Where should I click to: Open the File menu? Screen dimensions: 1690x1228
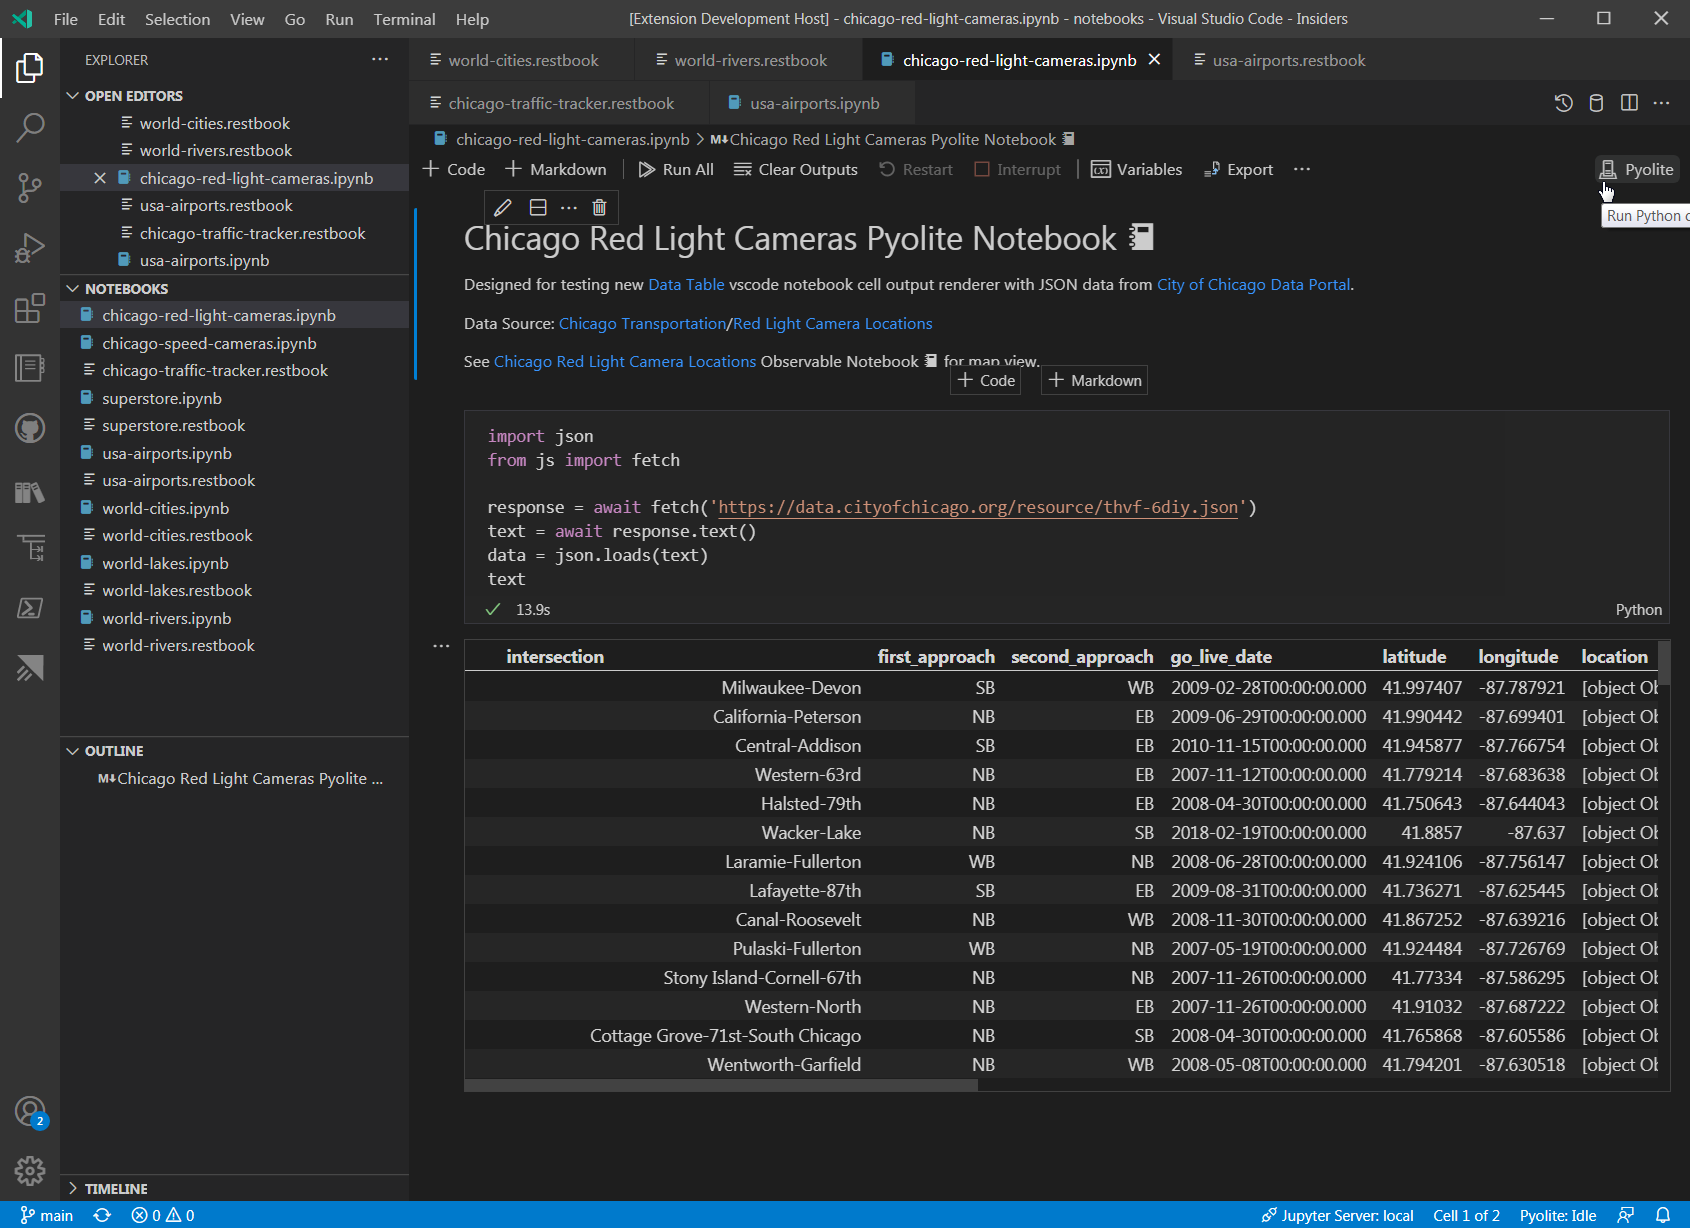66,19
